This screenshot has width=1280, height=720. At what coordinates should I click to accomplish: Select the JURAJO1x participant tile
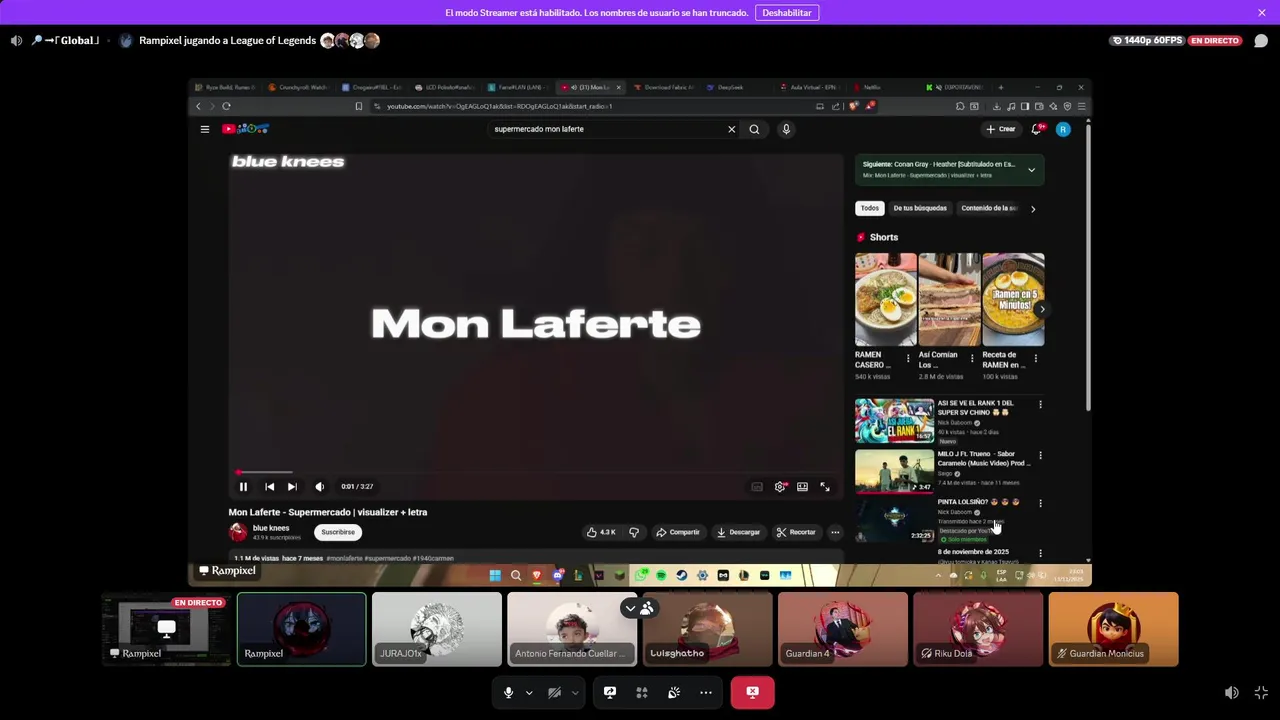point(437,629)
